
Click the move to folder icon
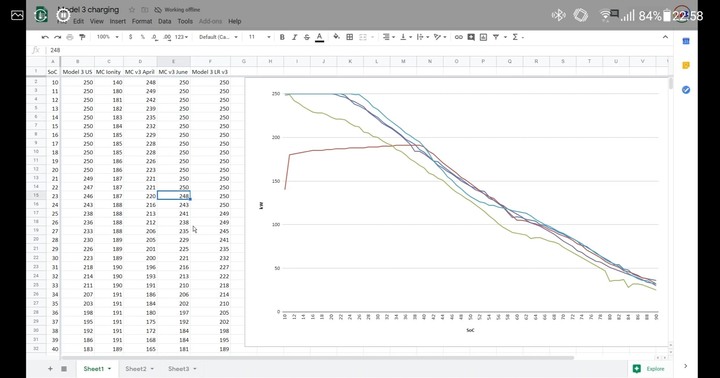[x=145, y=10]
